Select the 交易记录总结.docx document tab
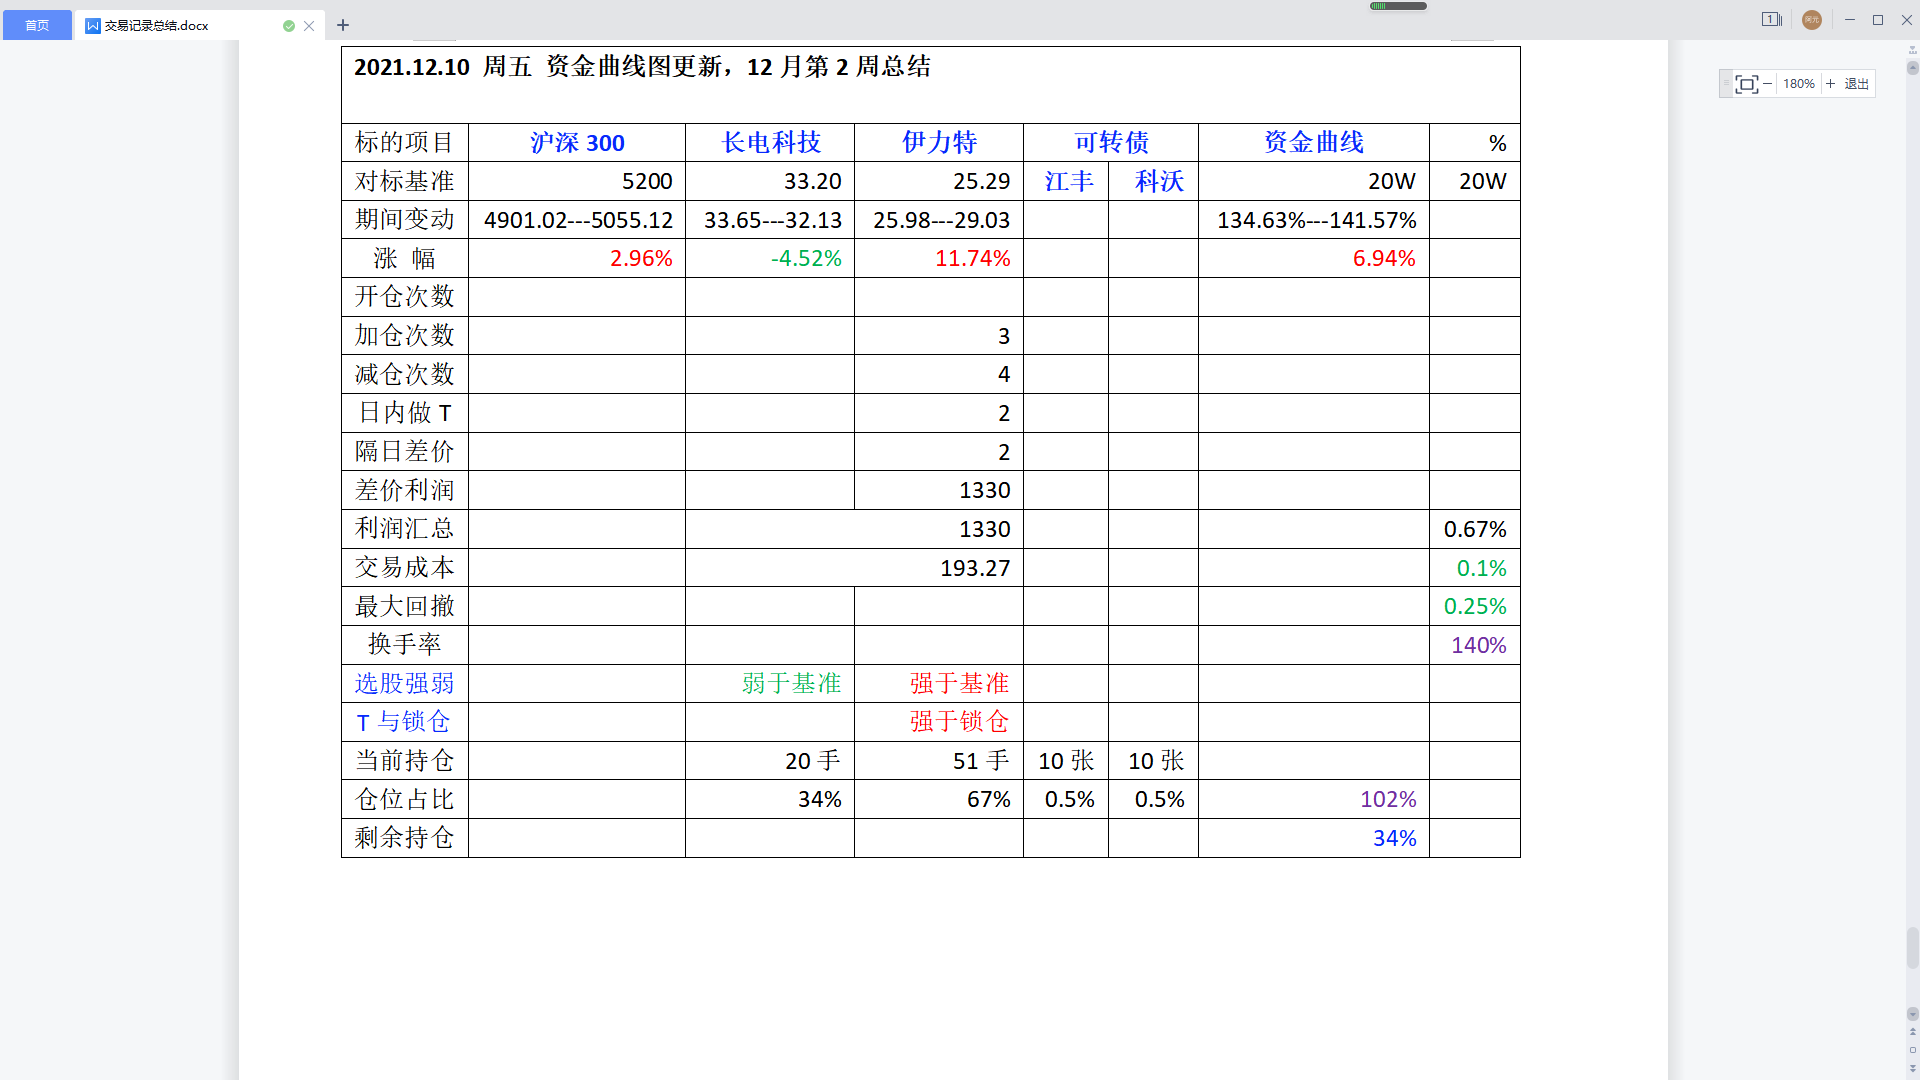Screen dimensions: 1920x1080 coord(157,26)
